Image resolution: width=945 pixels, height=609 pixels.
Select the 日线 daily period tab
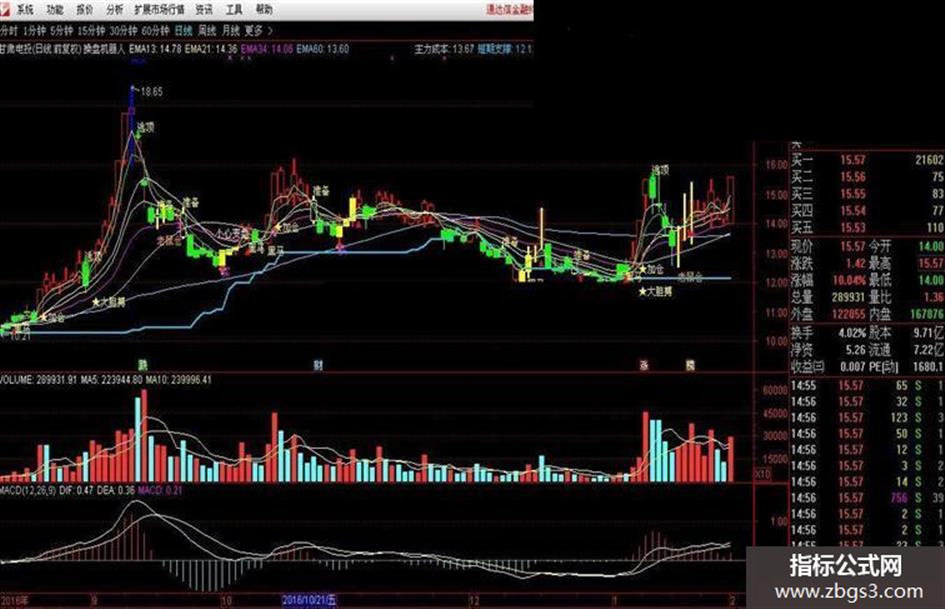tap(183, 30)
